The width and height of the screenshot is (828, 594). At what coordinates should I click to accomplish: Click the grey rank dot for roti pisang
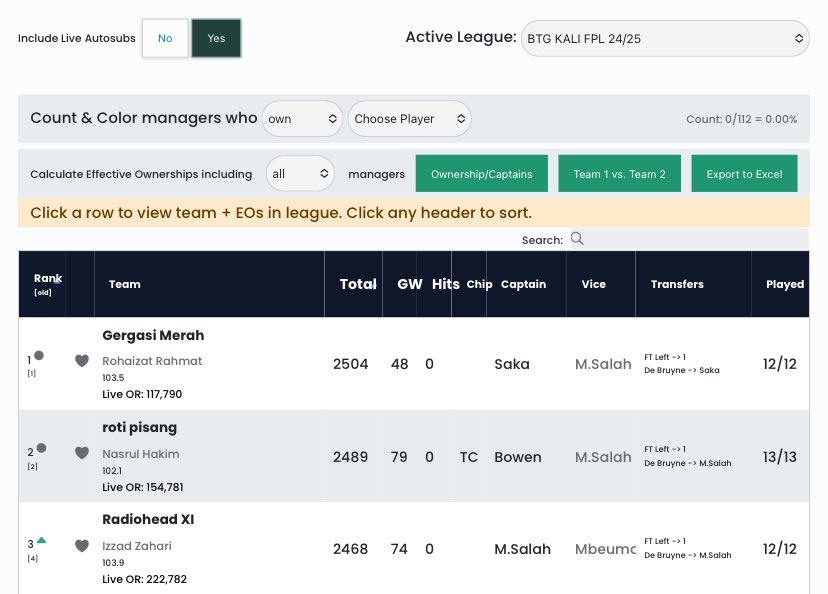click(x=42, y=448)
